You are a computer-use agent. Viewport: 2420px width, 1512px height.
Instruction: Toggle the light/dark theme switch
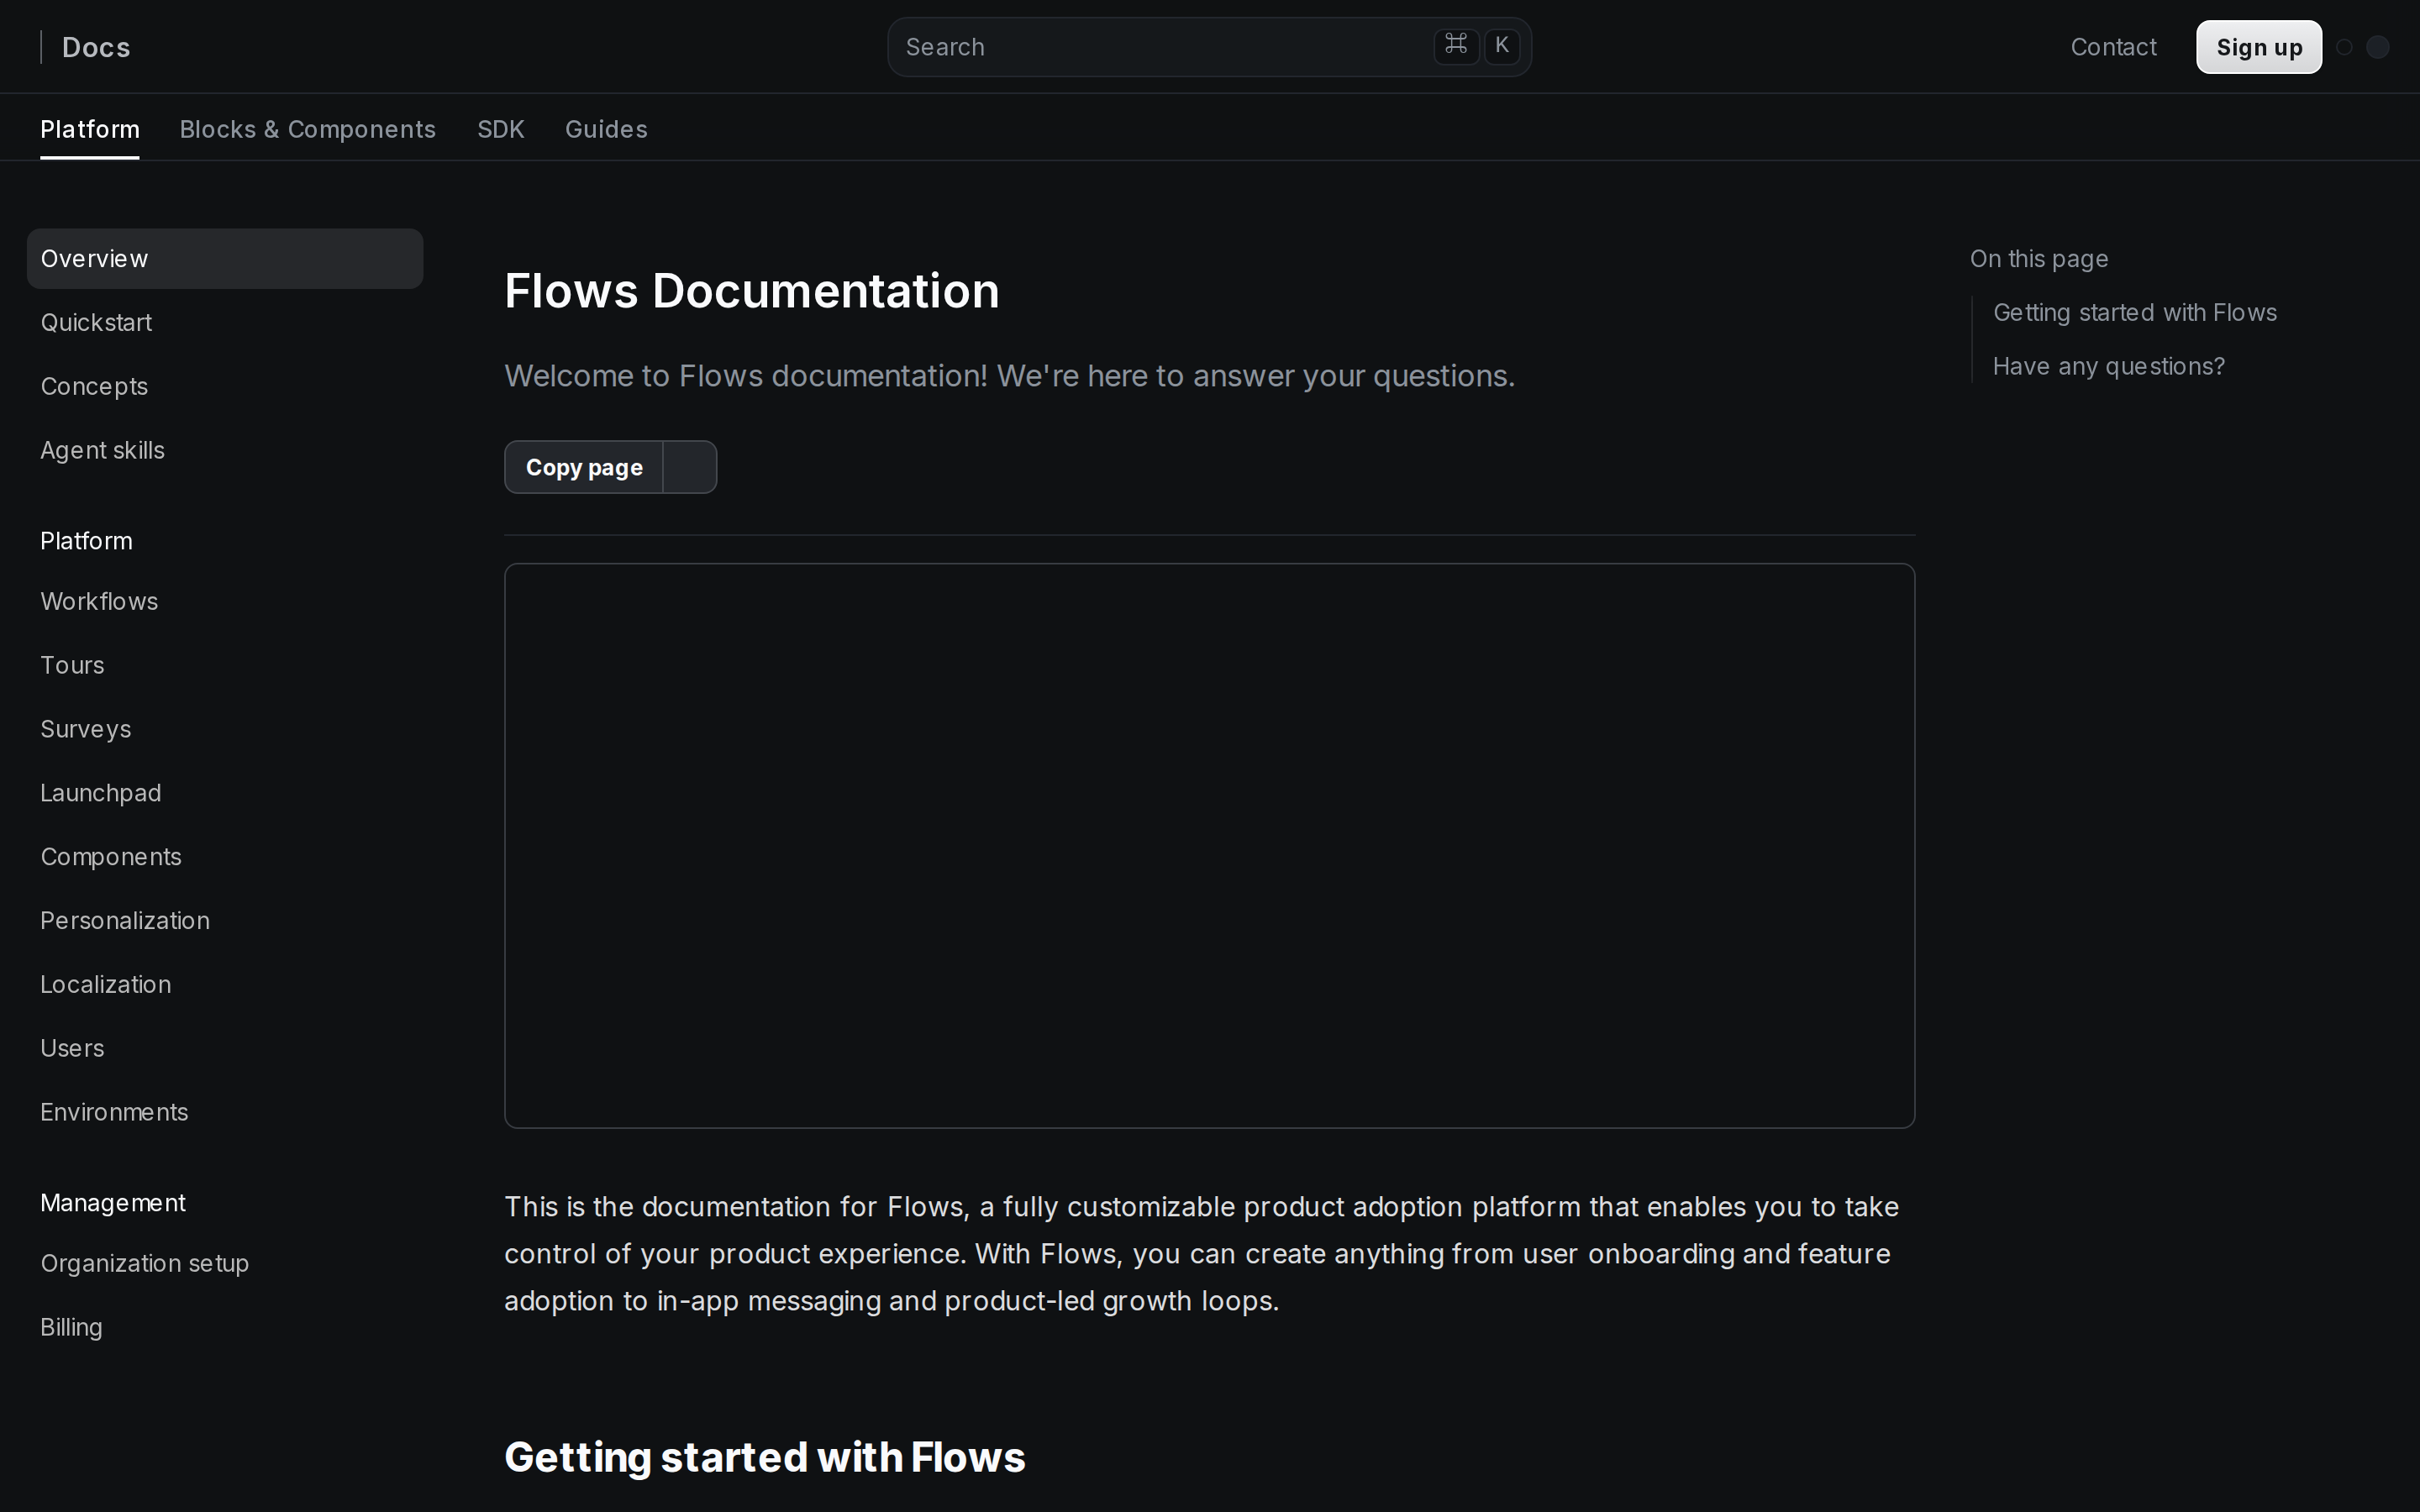pyautogui.click(x=2361, y=47)
